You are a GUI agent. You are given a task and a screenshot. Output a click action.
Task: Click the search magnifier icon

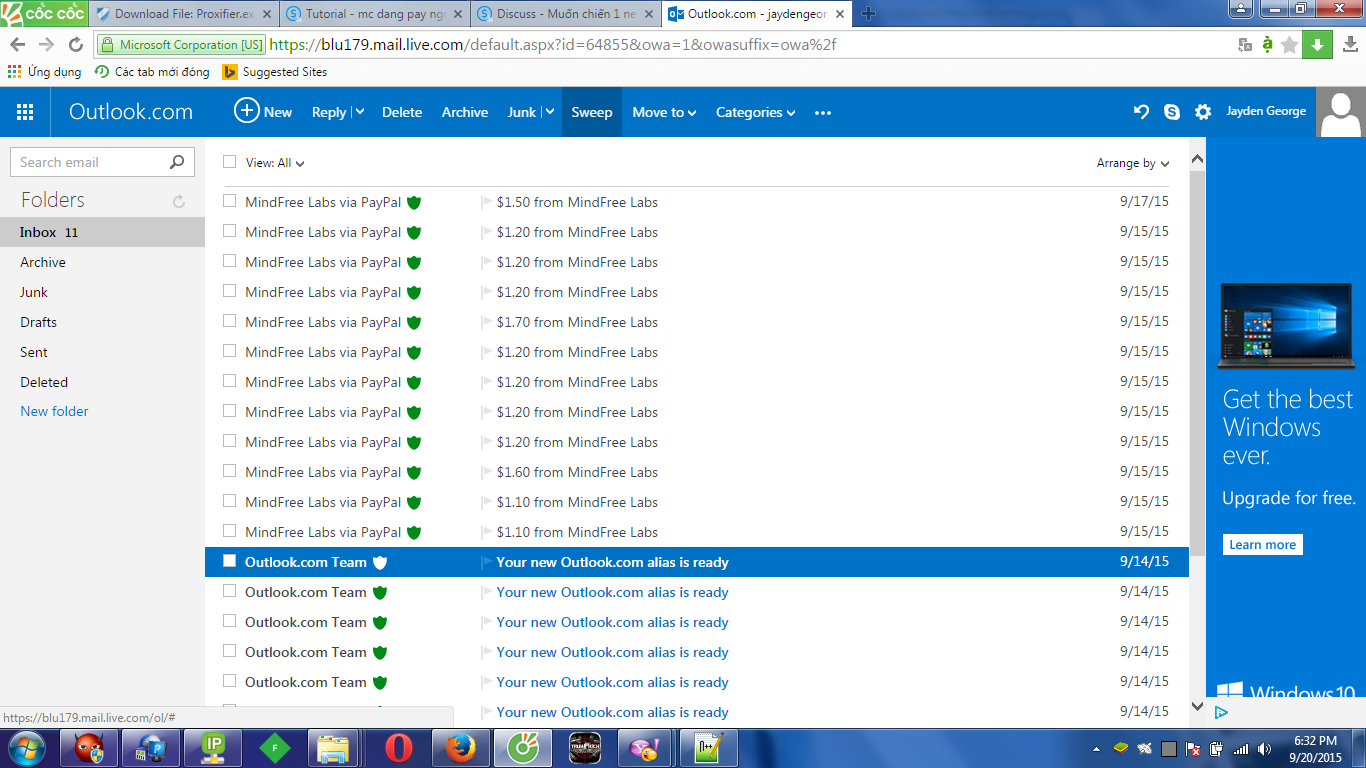177,162
